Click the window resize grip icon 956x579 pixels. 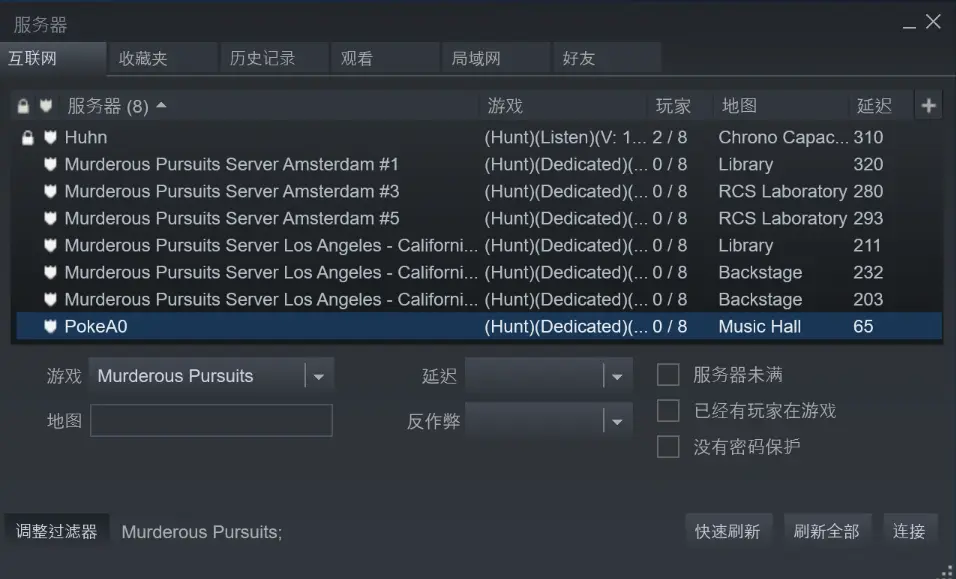[947, 572]
